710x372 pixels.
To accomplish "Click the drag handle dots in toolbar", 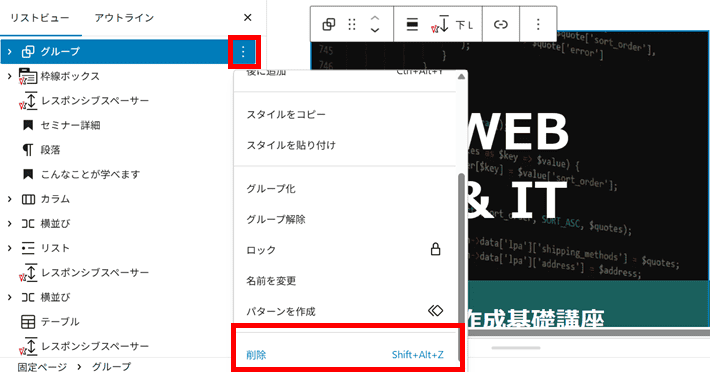I will click(x=352, y=24).
